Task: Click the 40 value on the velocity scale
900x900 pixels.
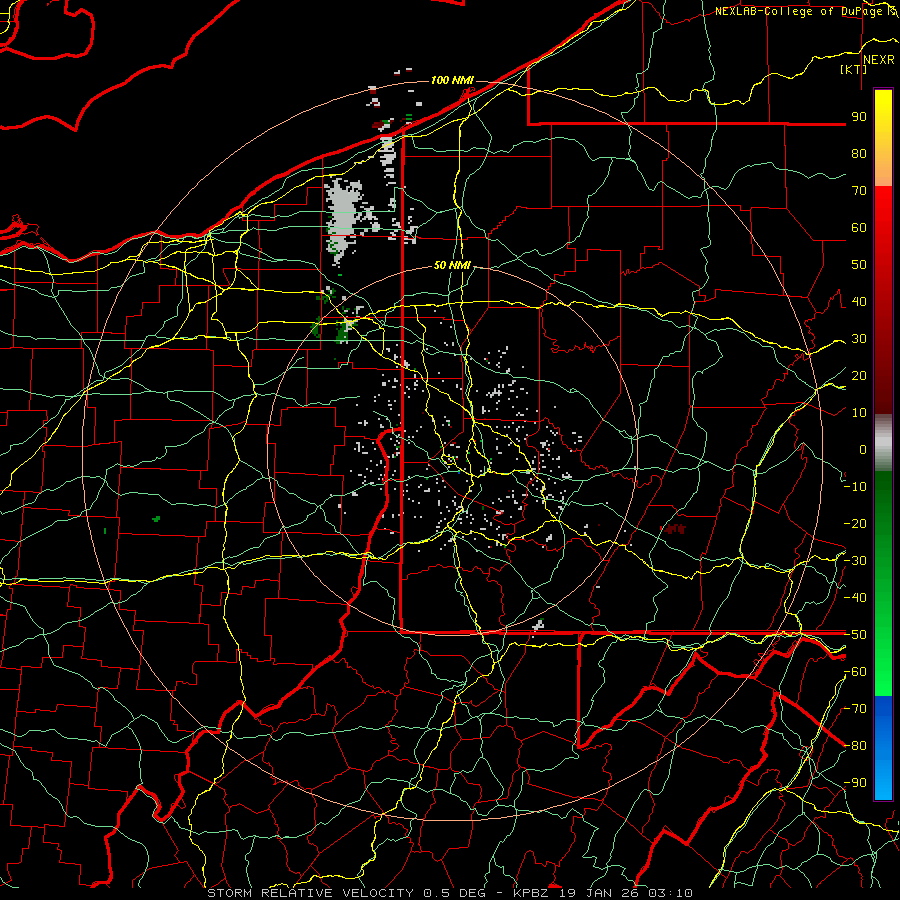Action: tap(859, 302)
